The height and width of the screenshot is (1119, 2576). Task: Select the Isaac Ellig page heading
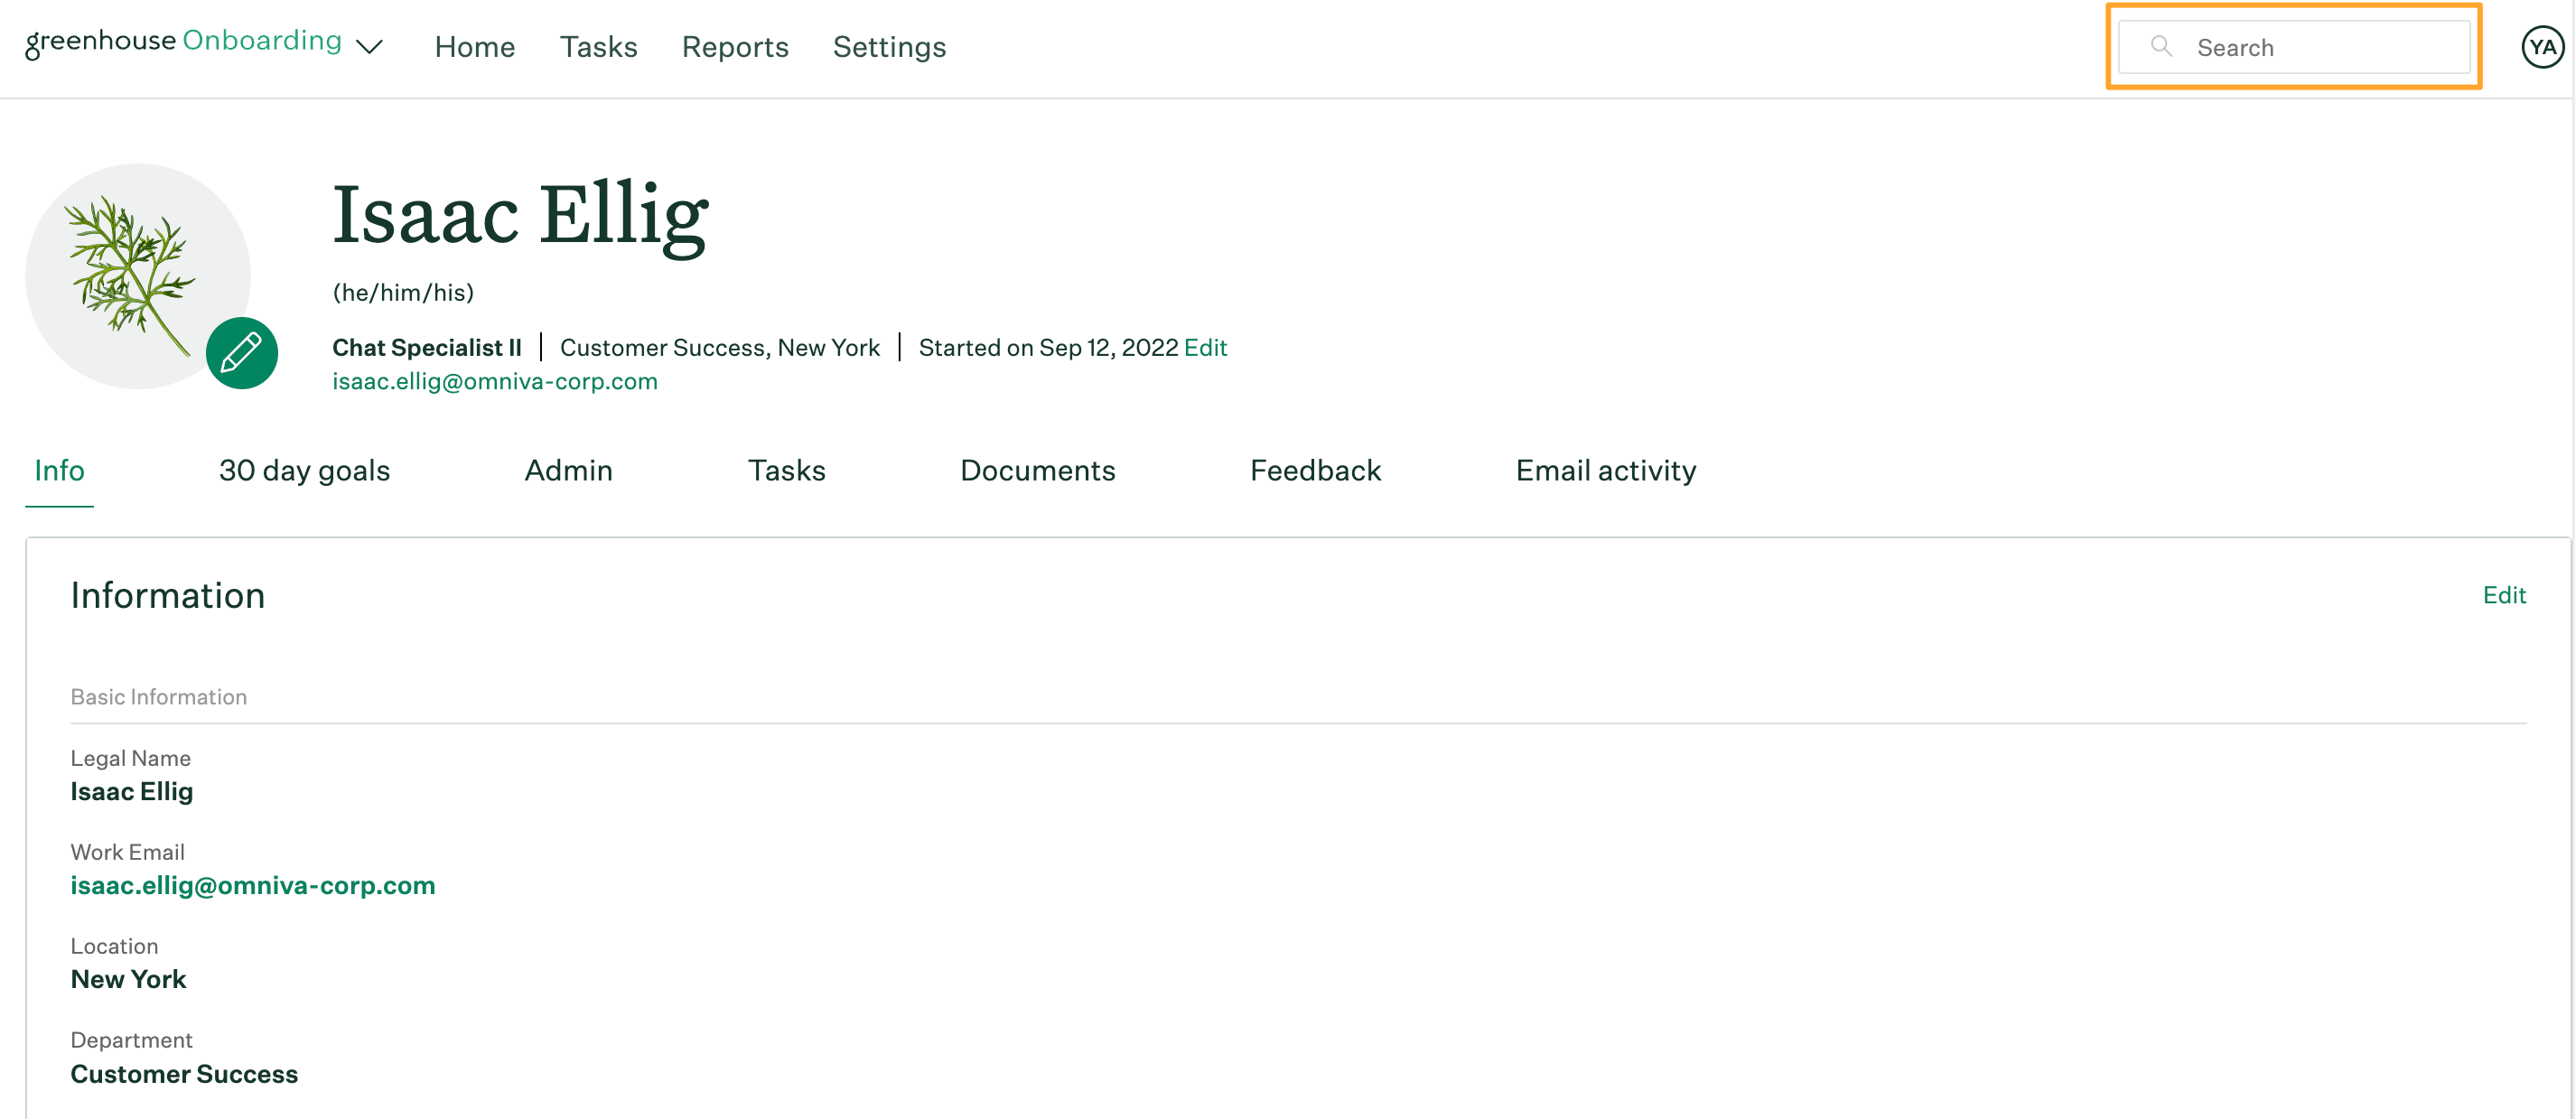coord(520,214)
